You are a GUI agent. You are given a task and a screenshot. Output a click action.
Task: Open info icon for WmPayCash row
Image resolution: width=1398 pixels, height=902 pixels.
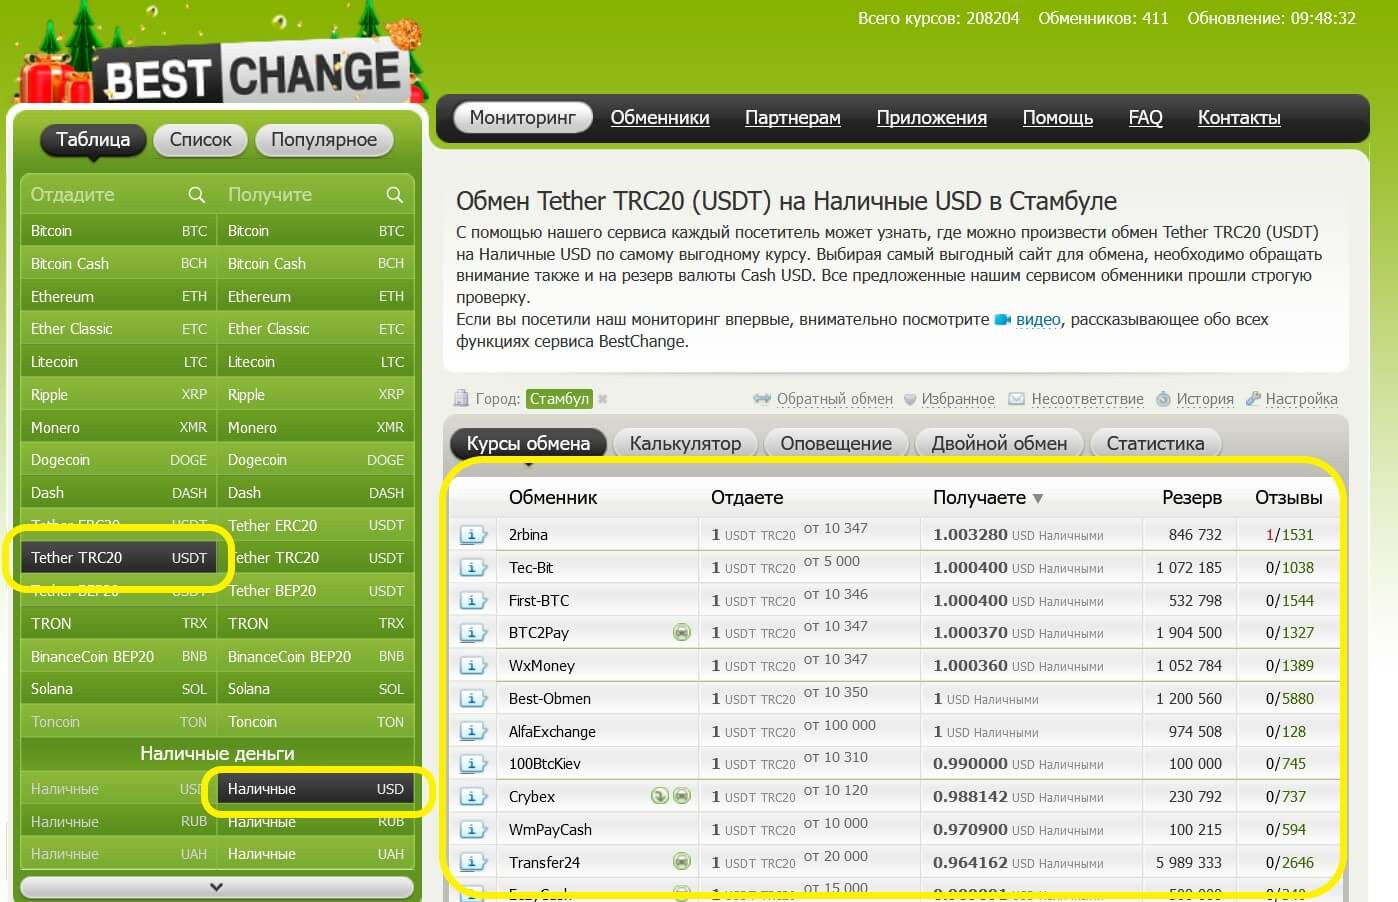pos(472,830)
